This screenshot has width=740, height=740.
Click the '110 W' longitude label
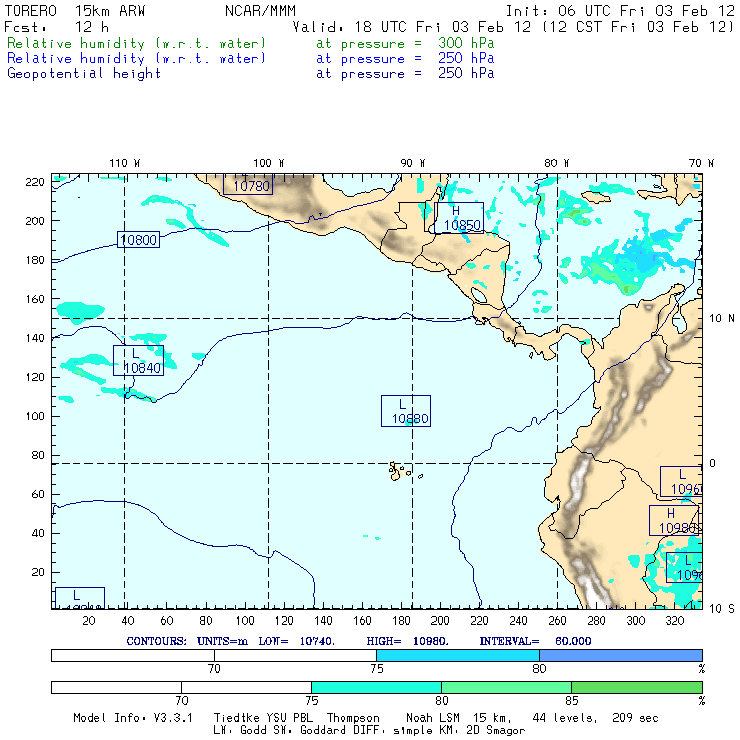point(125,163)
